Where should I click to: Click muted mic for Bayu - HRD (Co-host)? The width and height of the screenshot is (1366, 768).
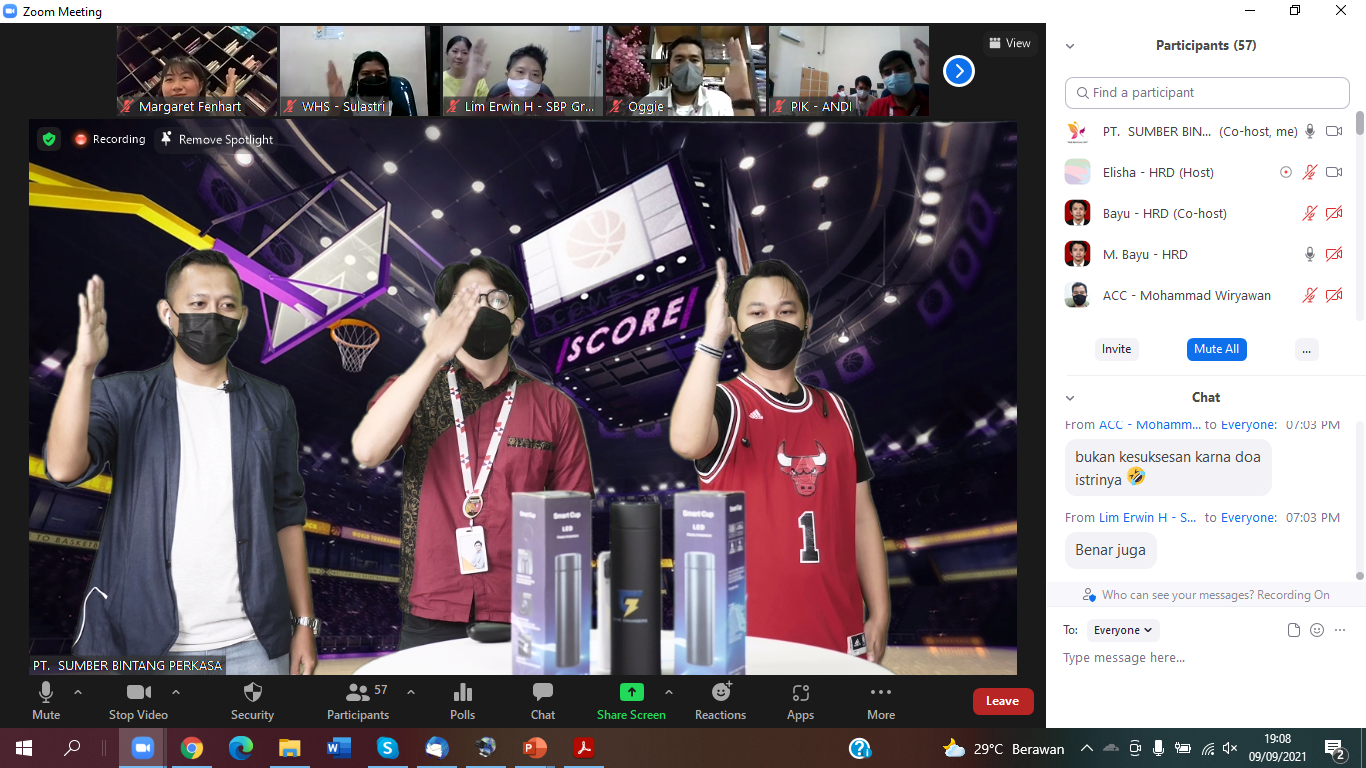click(1310, 213)
